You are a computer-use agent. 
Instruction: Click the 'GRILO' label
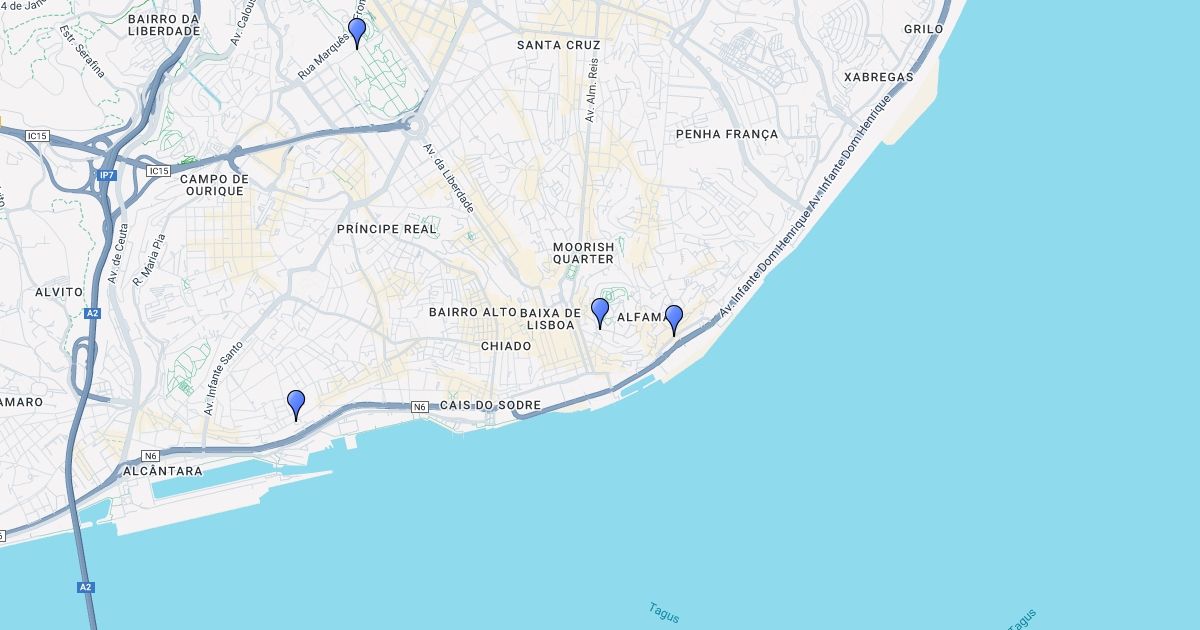coord(923,30)
